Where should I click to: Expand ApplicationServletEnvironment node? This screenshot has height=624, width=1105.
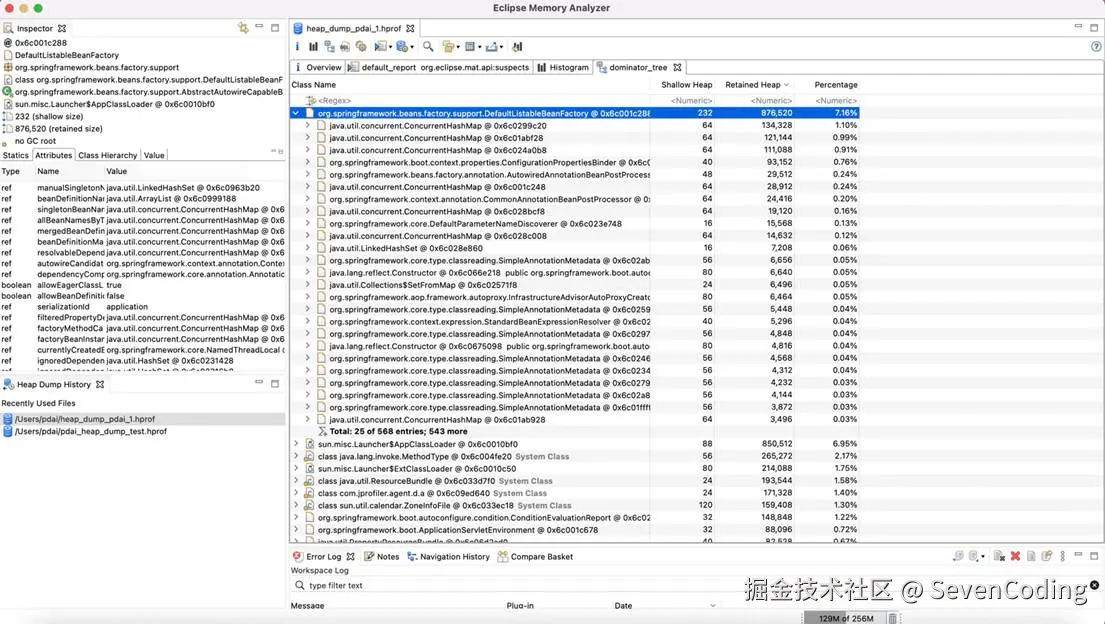point(296,530)
